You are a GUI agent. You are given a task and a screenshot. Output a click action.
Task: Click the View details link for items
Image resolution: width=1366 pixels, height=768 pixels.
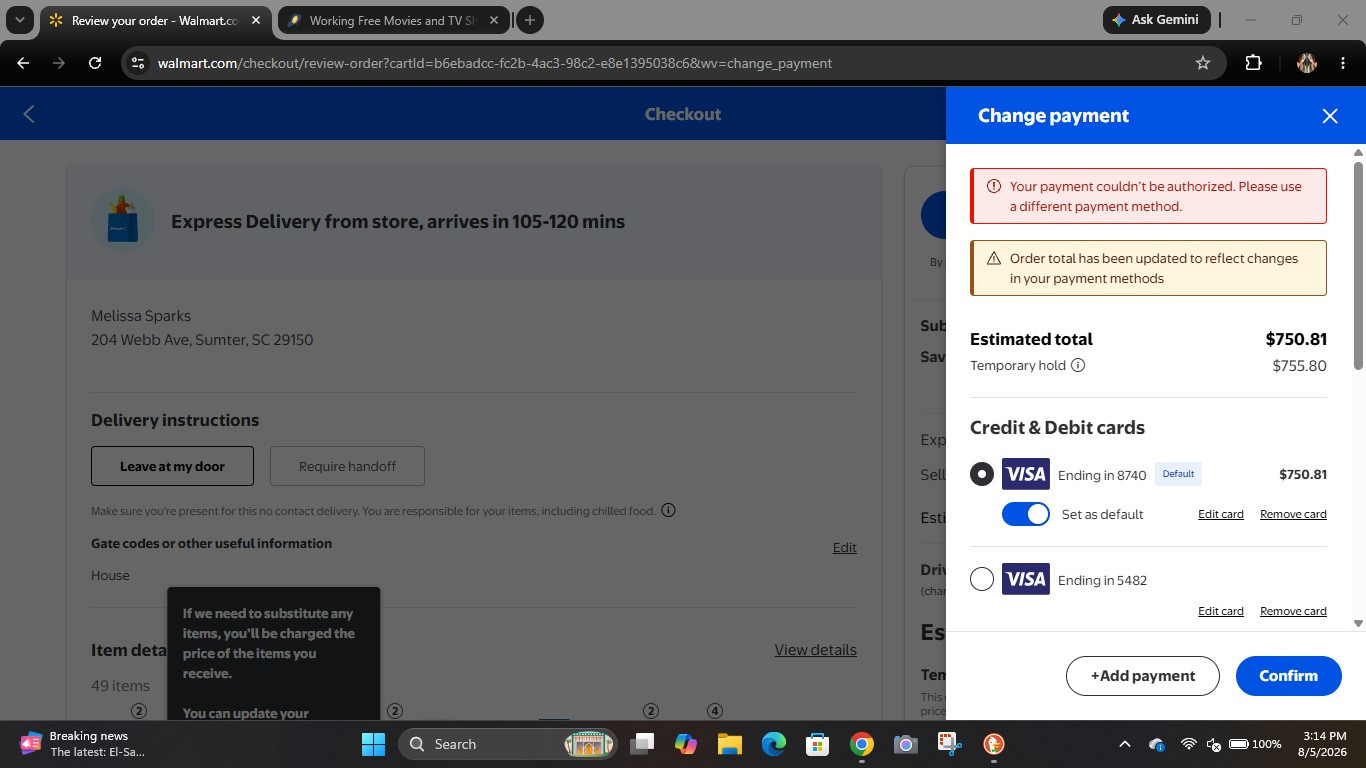pos(816,650)
